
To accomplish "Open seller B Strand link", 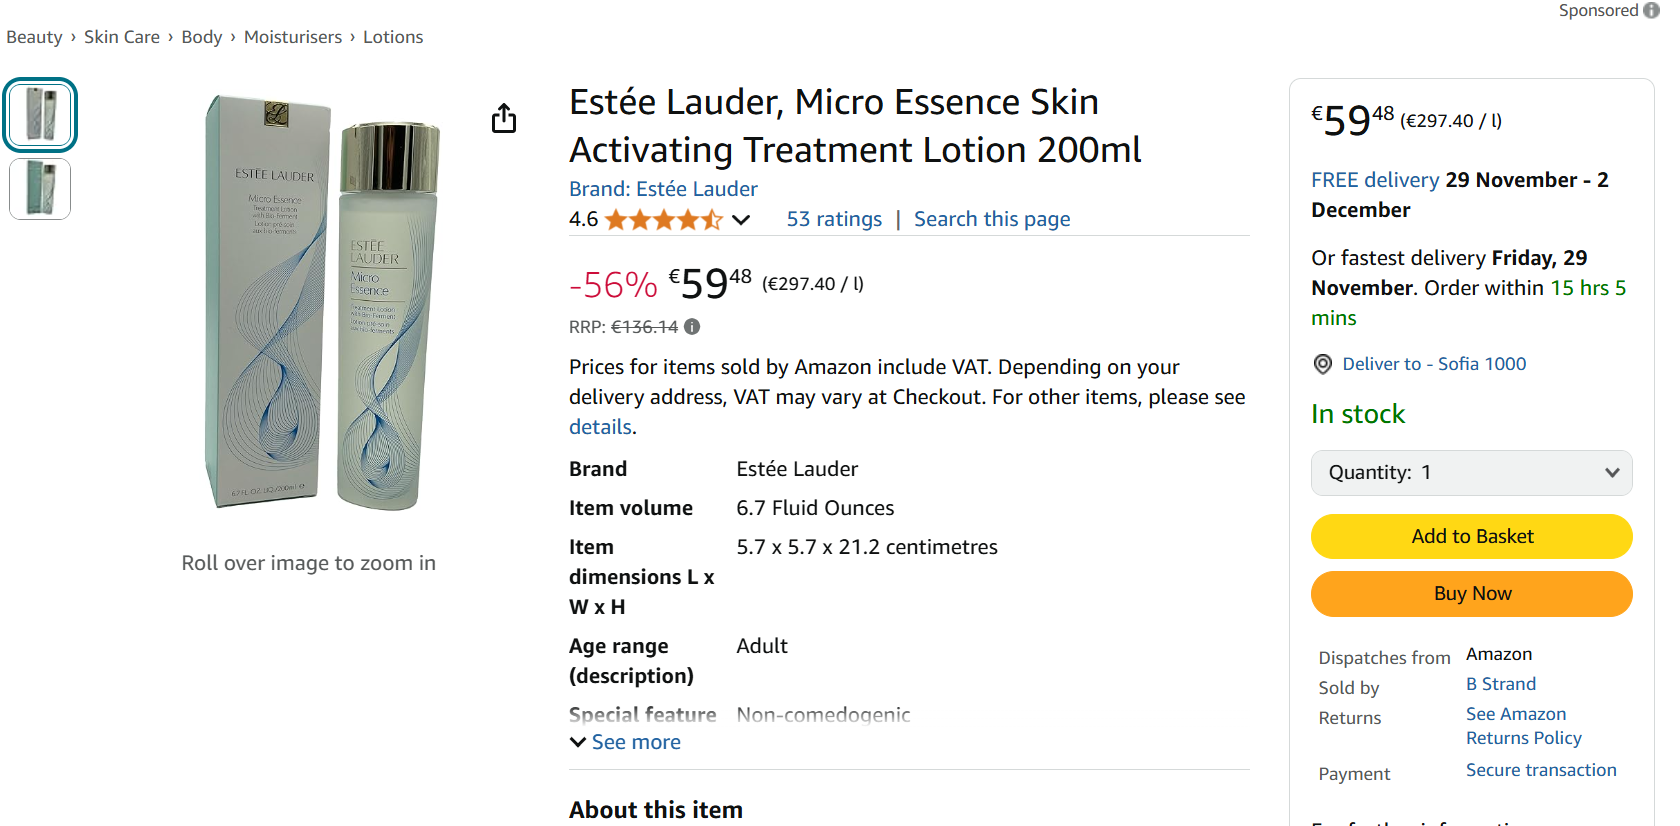I will (x=1500, y=684).
